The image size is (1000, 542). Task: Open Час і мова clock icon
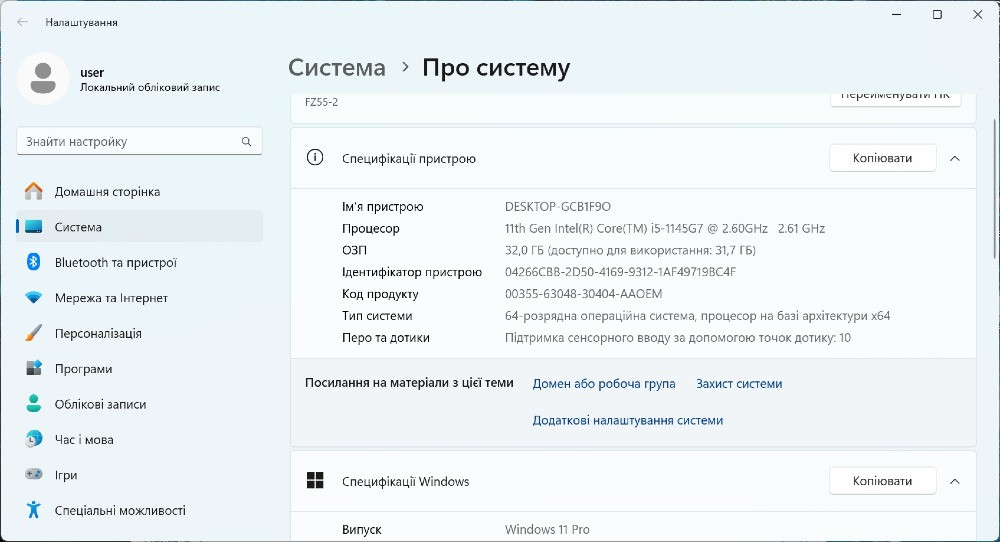(x=34, y=440)
